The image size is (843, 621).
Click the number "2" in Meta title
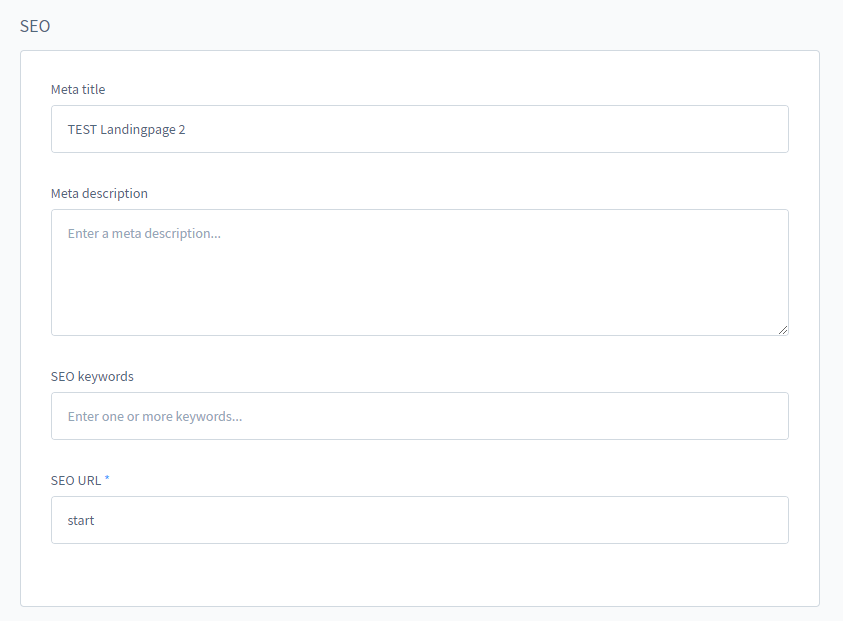182,129
